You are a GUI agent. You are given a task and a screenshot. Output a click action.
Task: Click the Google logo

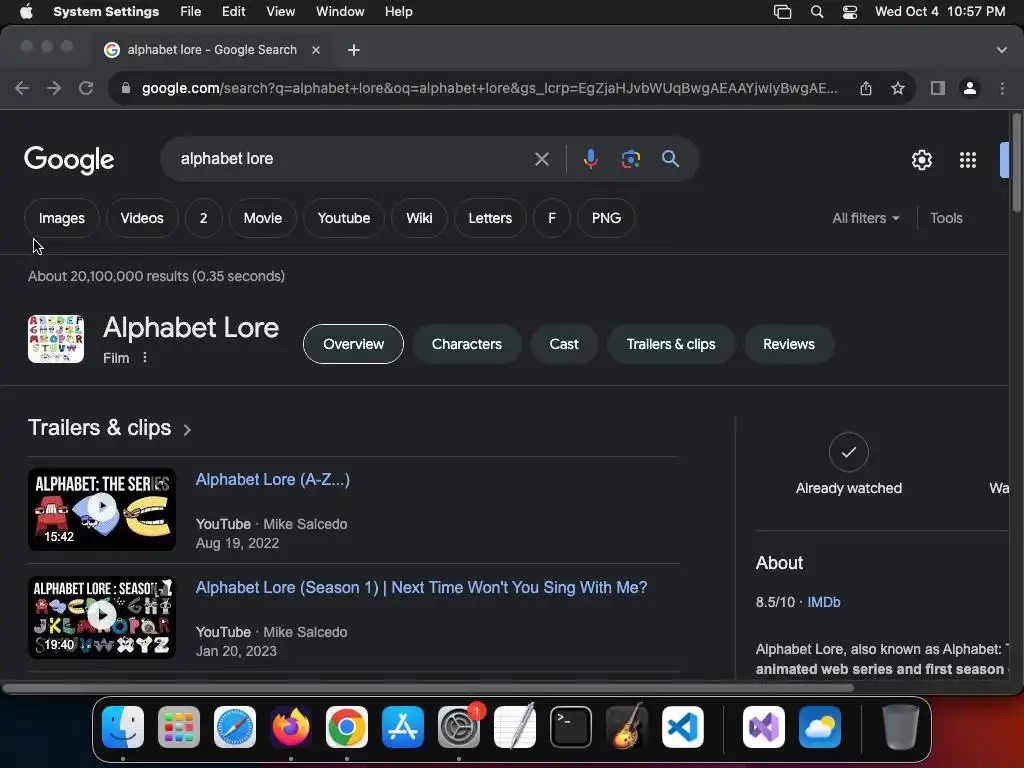(x=69, y=160)
